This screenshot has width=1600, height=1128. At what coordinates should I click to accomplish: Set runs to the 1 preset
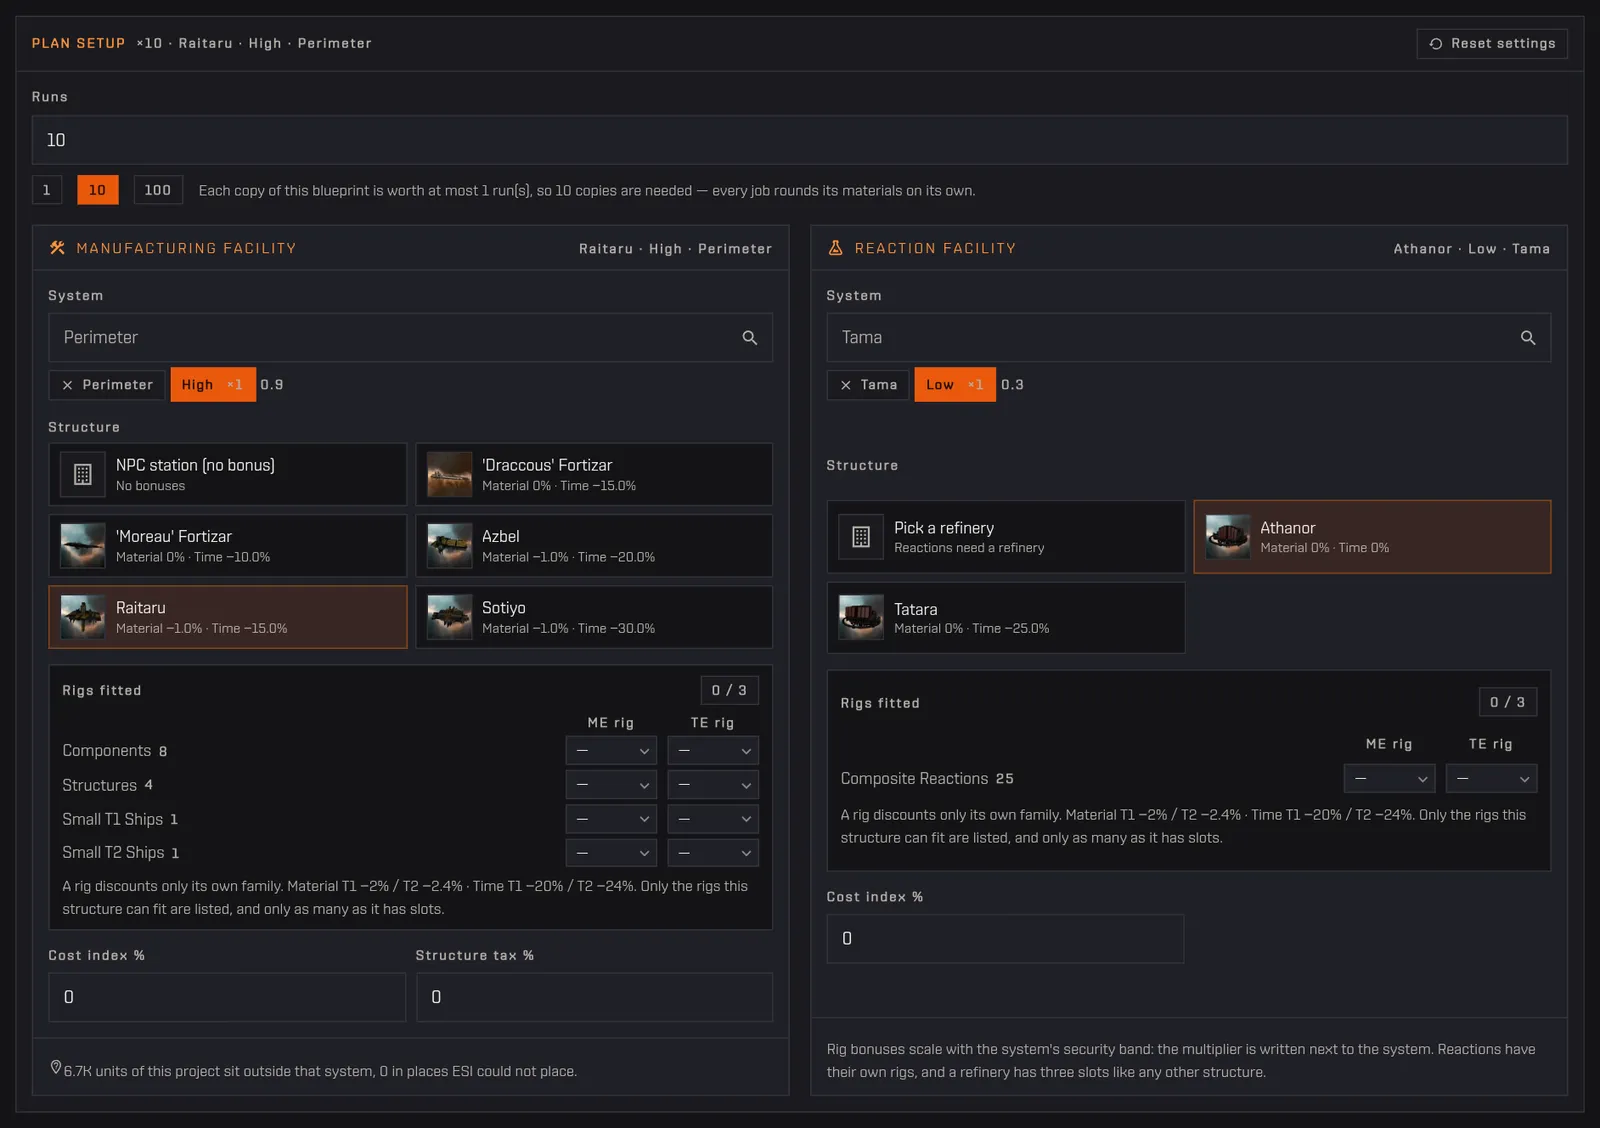click(47, 190)
